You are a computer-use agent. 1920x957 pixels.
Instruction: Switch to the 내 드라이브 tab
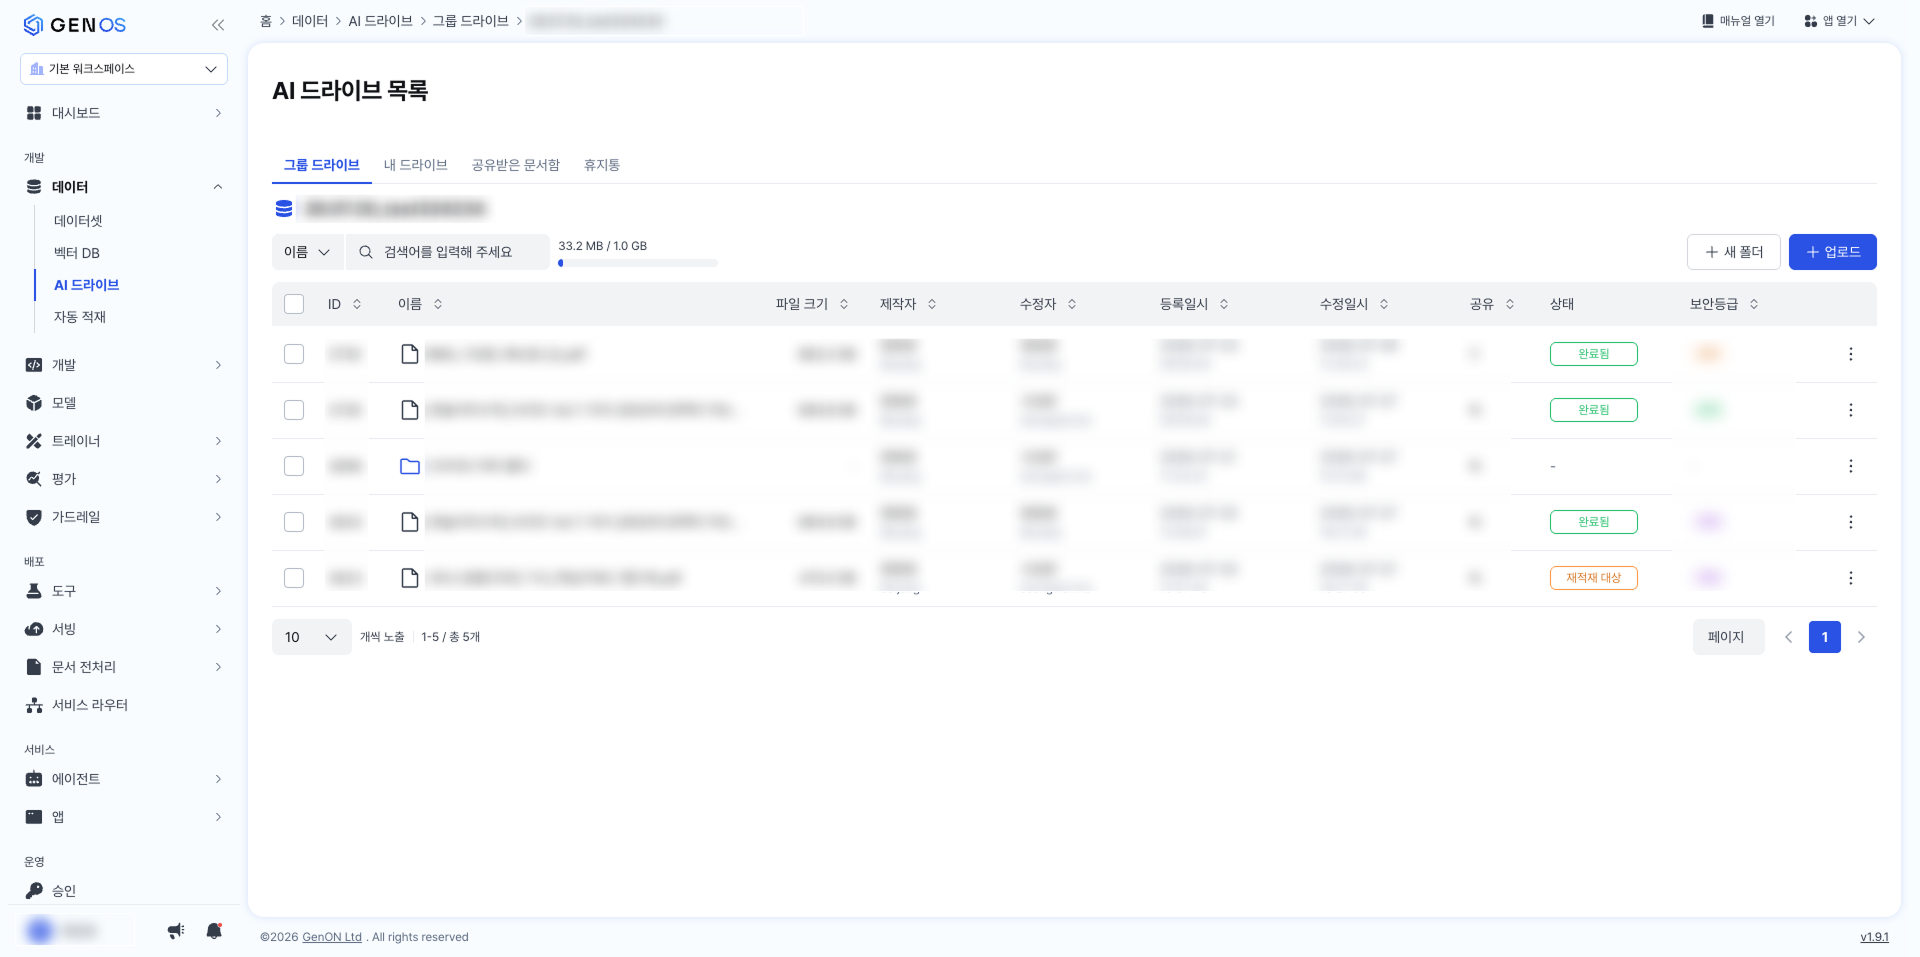(416, 165)
